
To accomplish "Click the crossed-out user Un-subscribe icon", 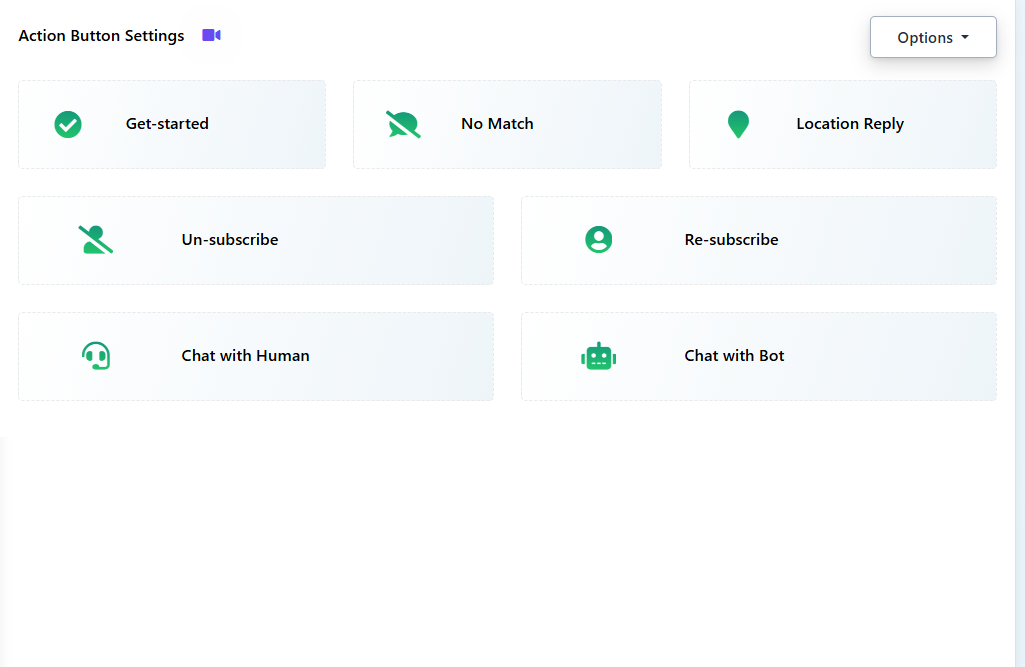I will coord(96,240).
